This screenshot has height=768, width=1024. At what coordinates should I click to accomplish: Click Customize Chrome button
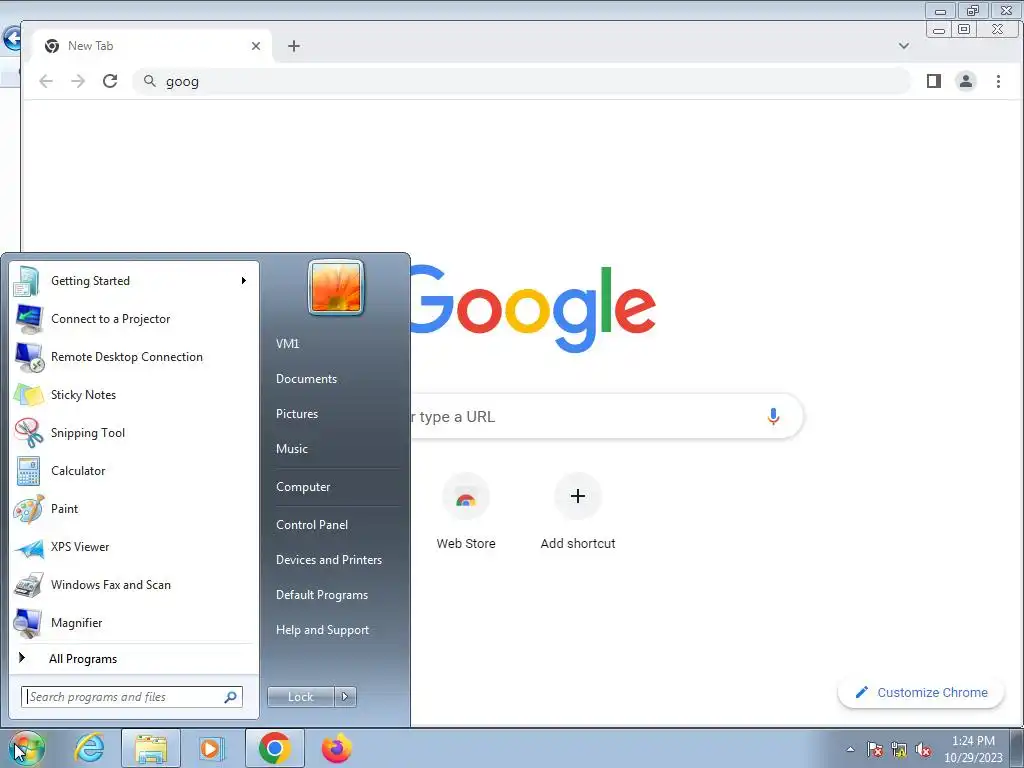pos(921,693)
